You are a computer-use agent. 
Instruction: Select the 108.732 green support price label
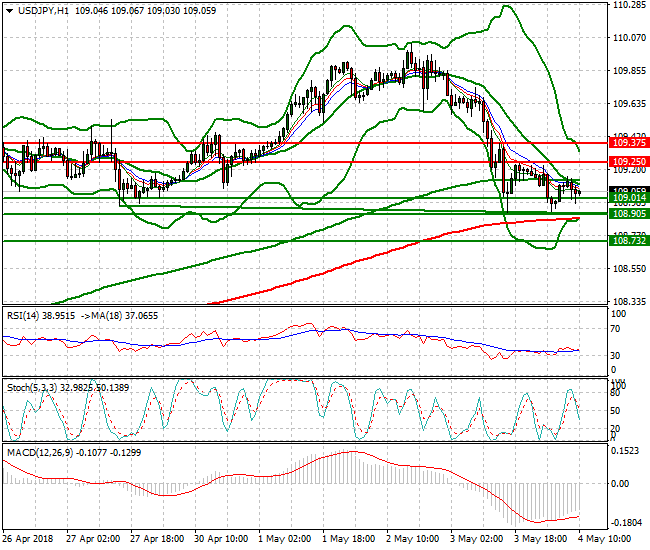tap(629, 240)
